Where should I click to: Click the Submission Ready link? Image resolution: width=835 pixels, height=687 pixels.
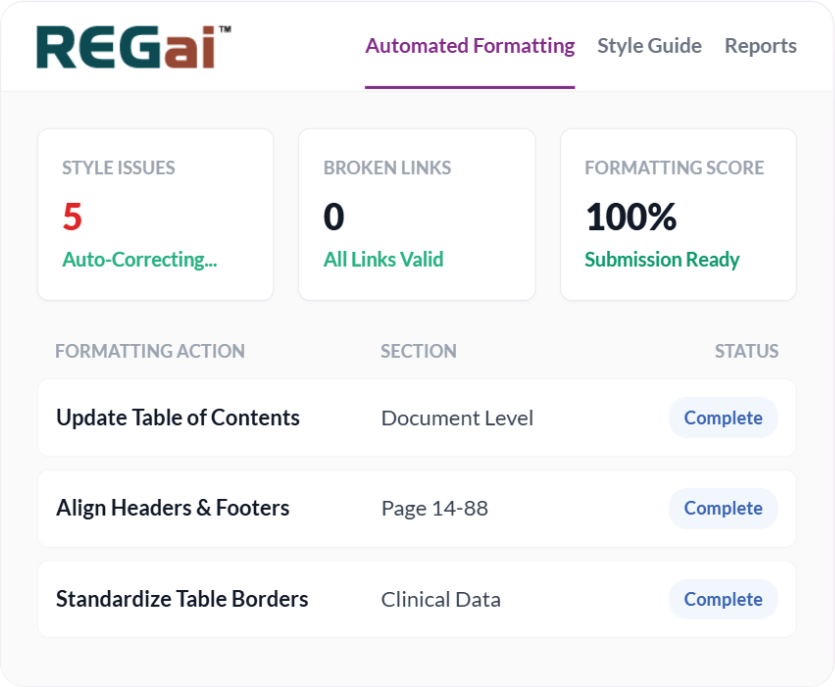coord(662,259)
